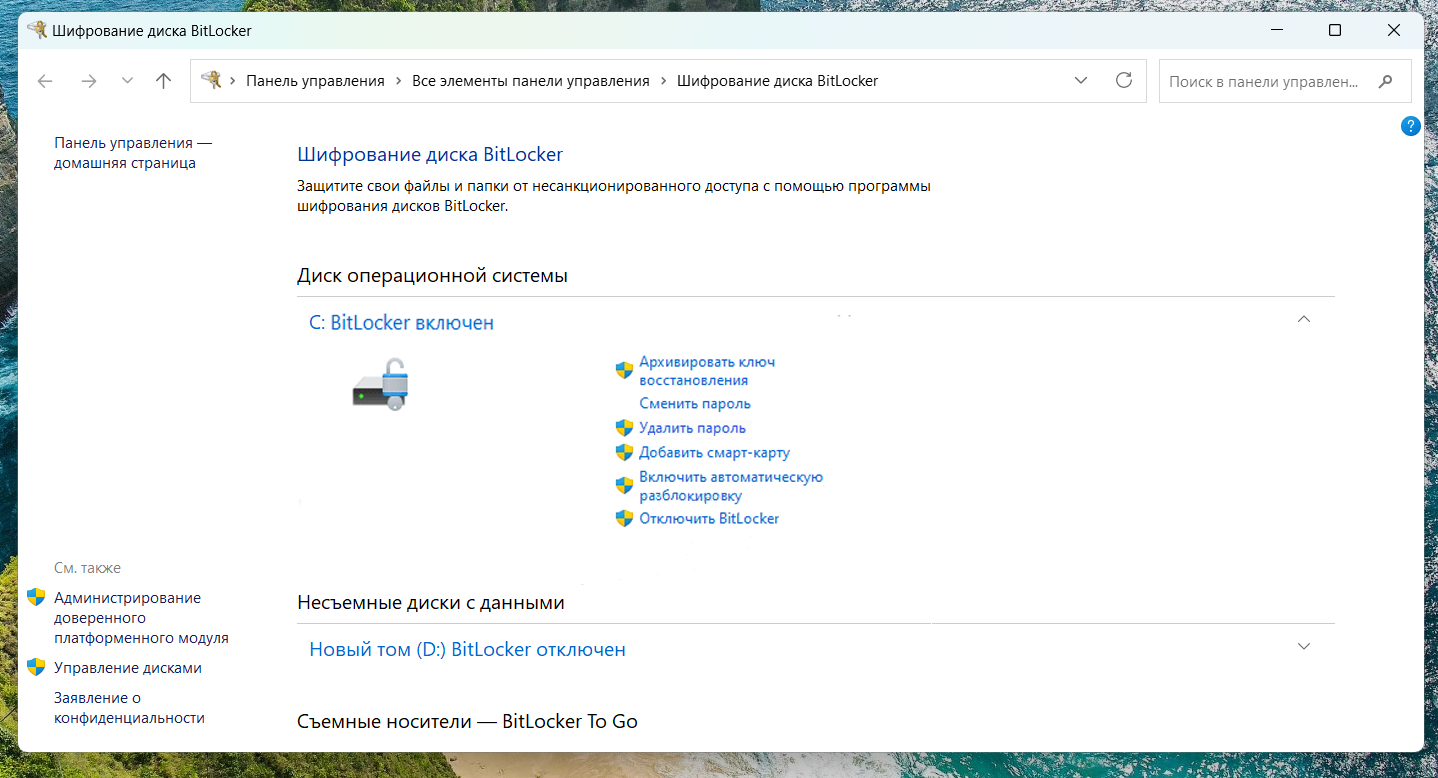Open the address bar history dropdown
The image size is (1438, 778).
(x=1080, y=81)
